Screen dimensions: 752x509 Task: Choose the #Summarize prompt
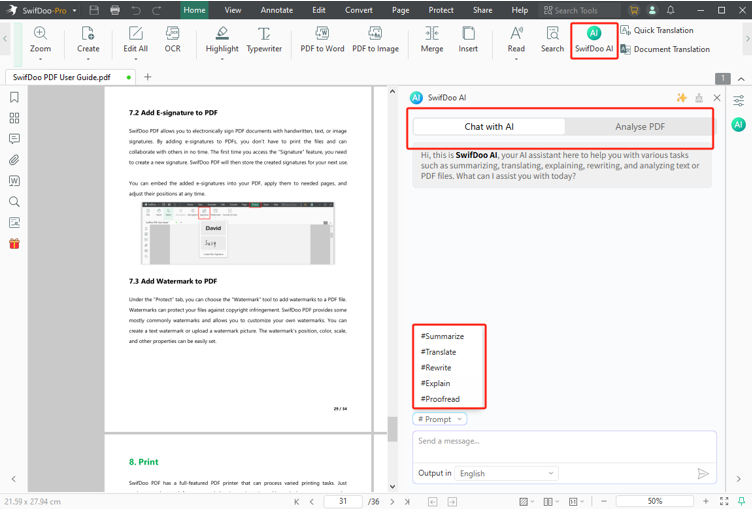(x=442, y=336)
